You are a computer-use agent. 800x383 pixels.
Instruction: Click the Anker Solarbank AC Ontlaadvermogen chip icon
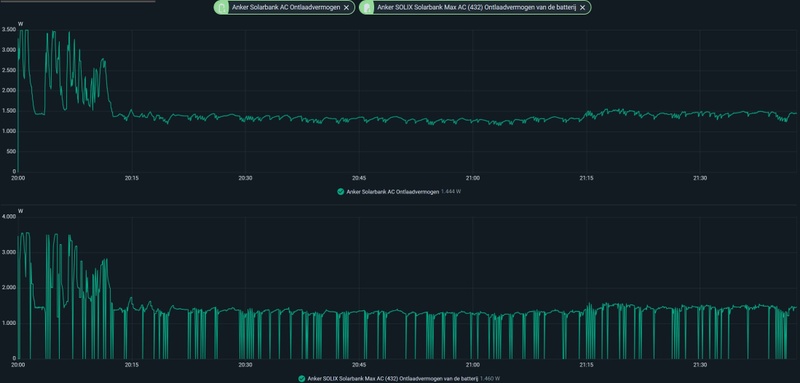[221, 8]
